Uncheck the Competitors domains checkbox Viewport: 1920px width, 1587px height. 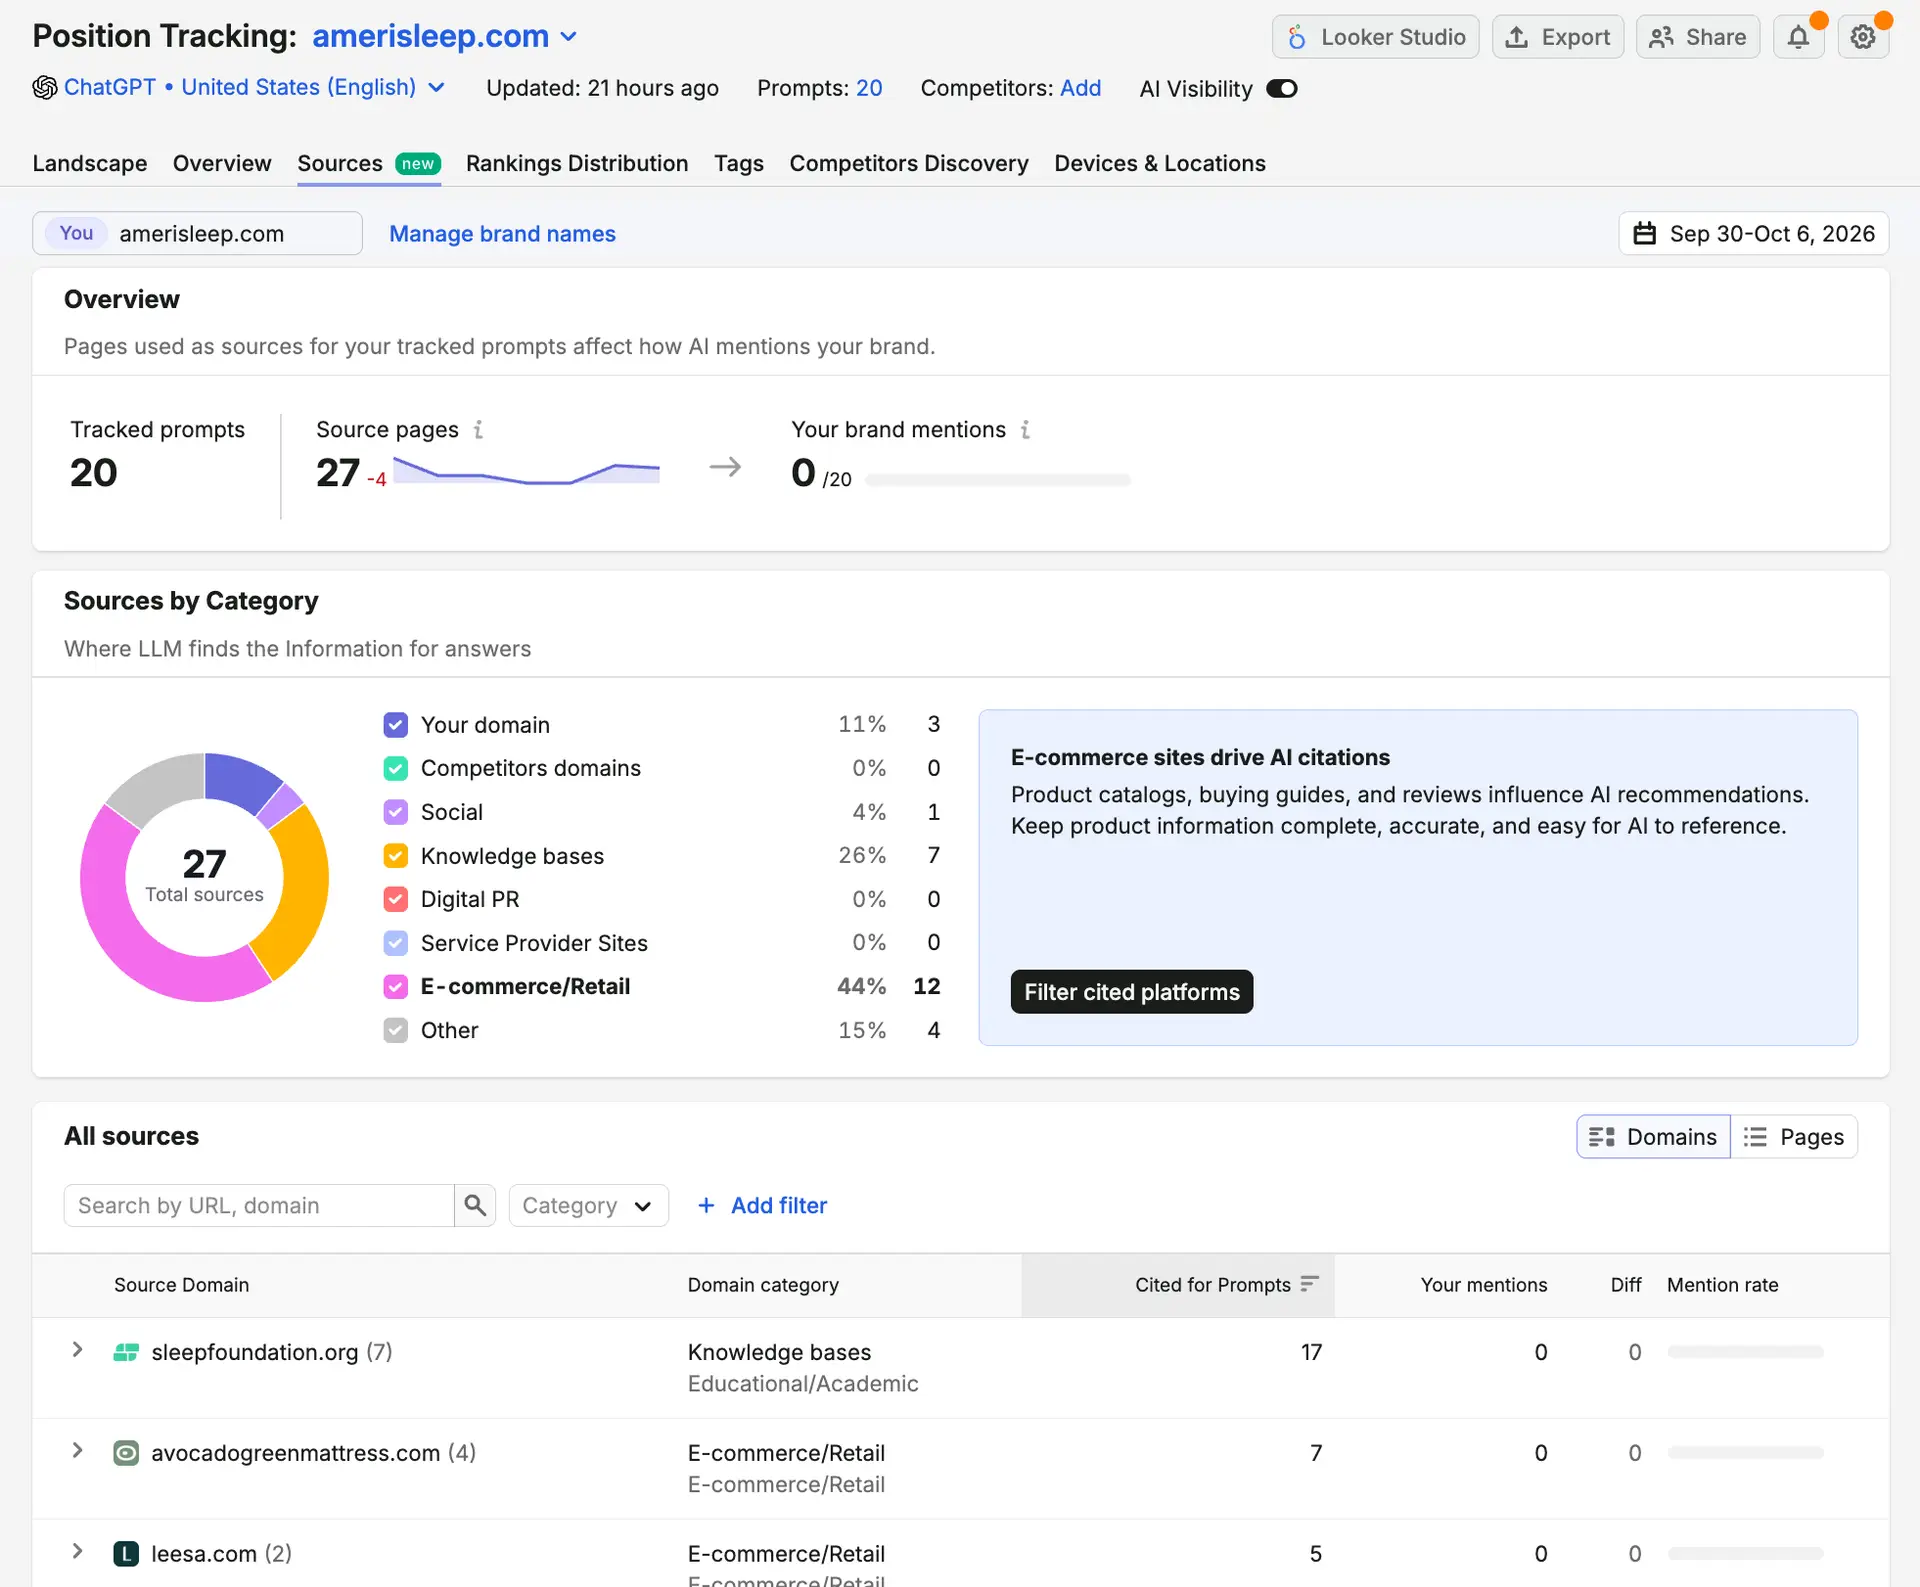[395, 768]
